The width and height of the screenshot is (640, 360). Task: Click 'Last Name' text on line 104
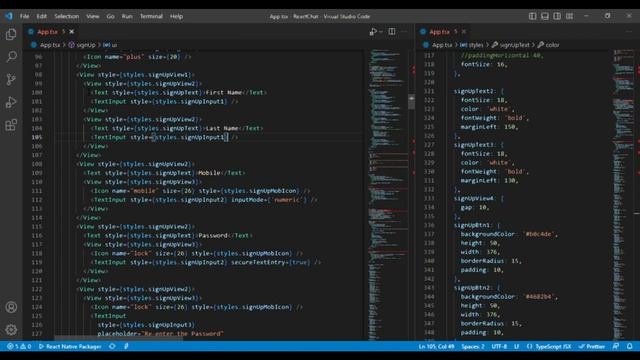click(222, 128)
